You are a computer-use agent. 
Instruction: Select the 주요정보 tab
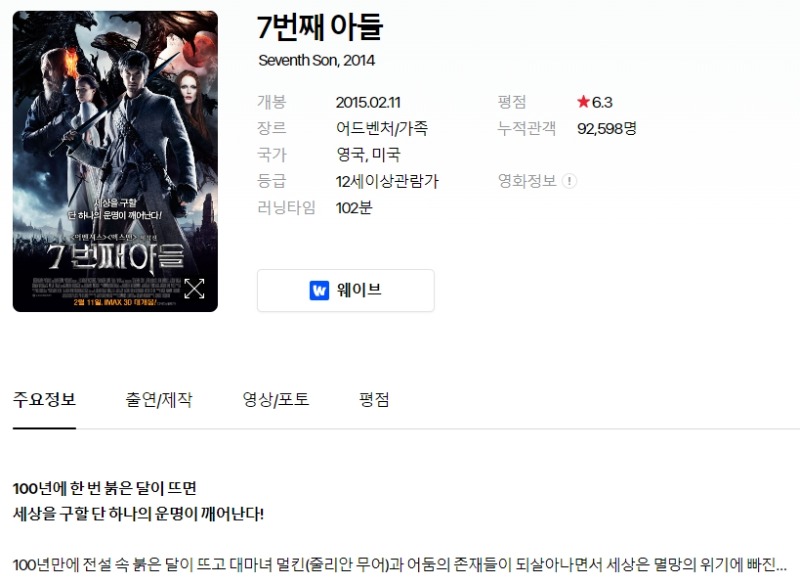pos(44,399)
